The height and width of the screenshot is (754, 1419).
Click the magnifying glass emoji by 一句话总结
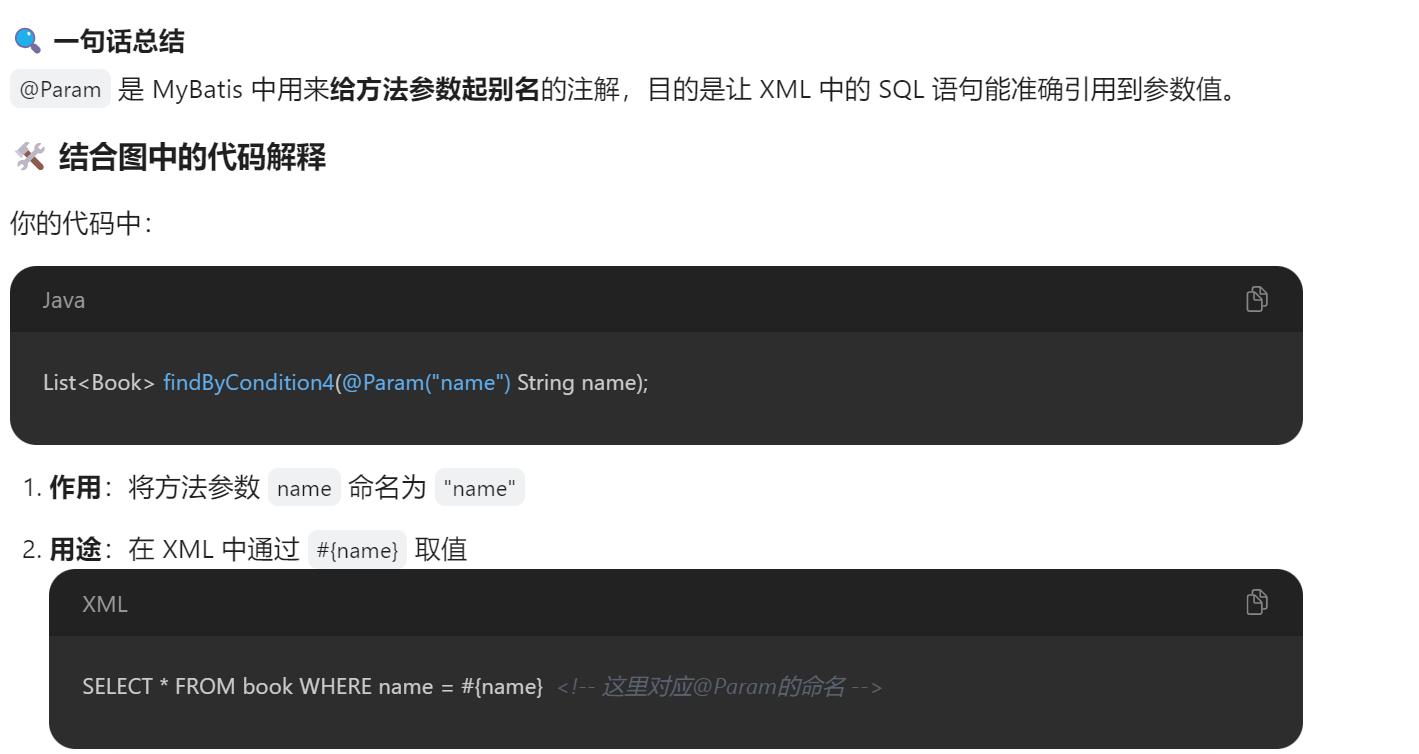(27, 41)
